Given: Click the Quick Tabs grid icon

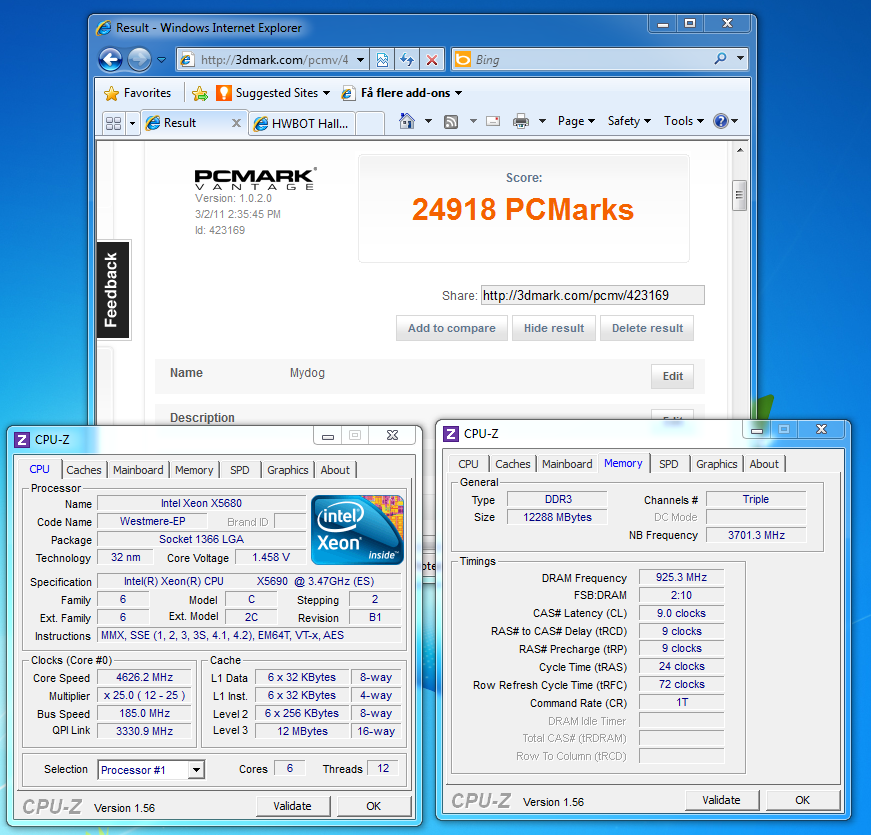Looking at the screenshot, I should [113, 123].
